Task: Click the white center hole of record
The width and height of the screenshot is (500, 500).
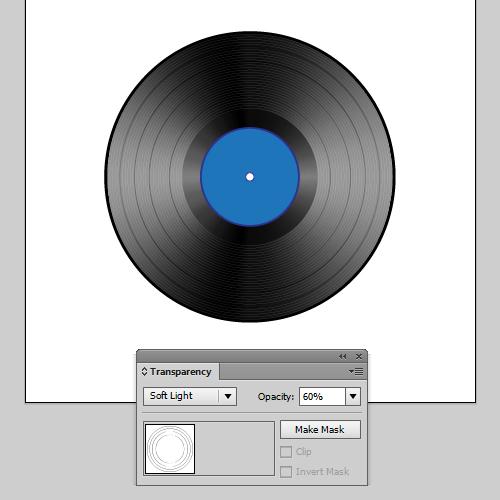Action: coord(250,177)
